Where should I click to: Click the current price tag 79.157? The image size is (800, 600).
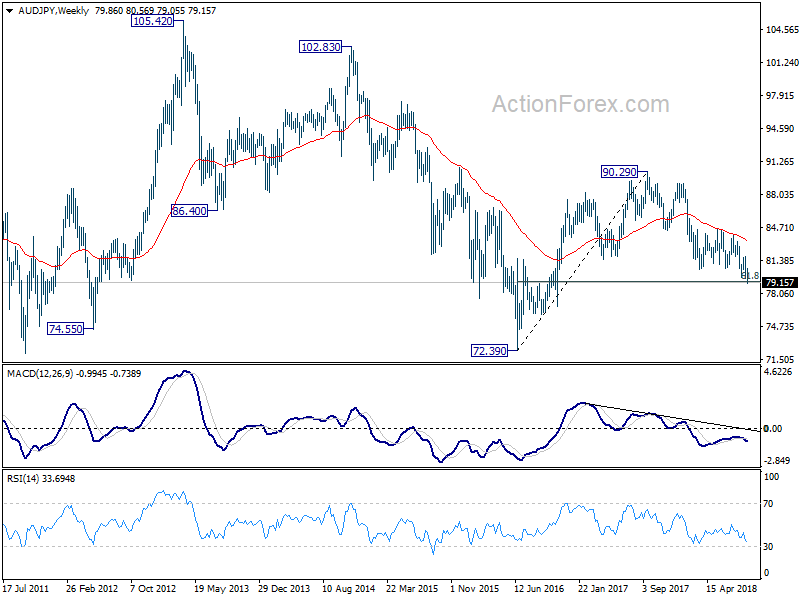click(780, 282)
